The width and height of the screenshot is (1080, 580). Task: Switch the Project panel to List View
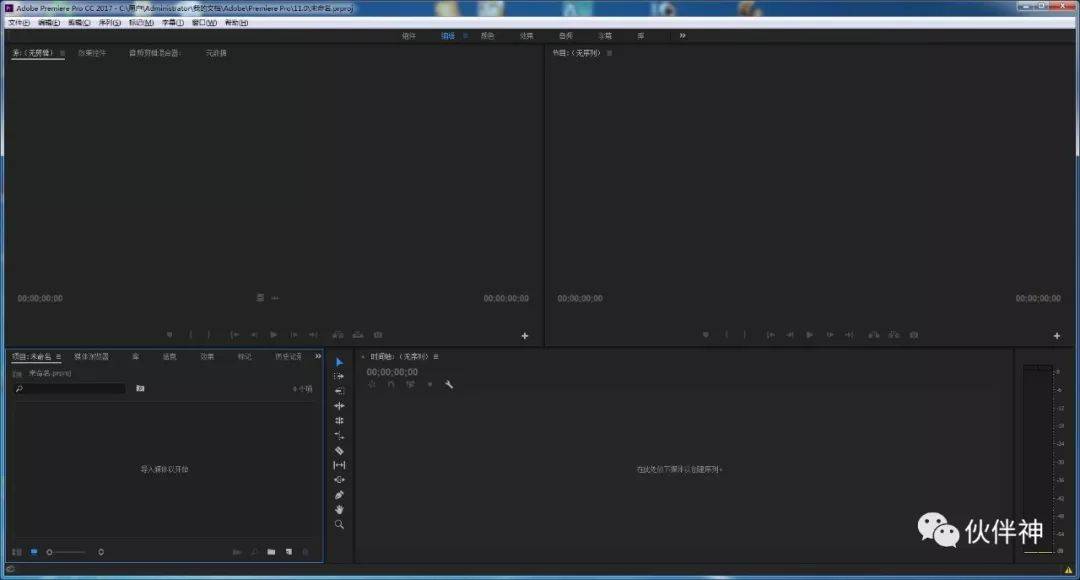17,552
